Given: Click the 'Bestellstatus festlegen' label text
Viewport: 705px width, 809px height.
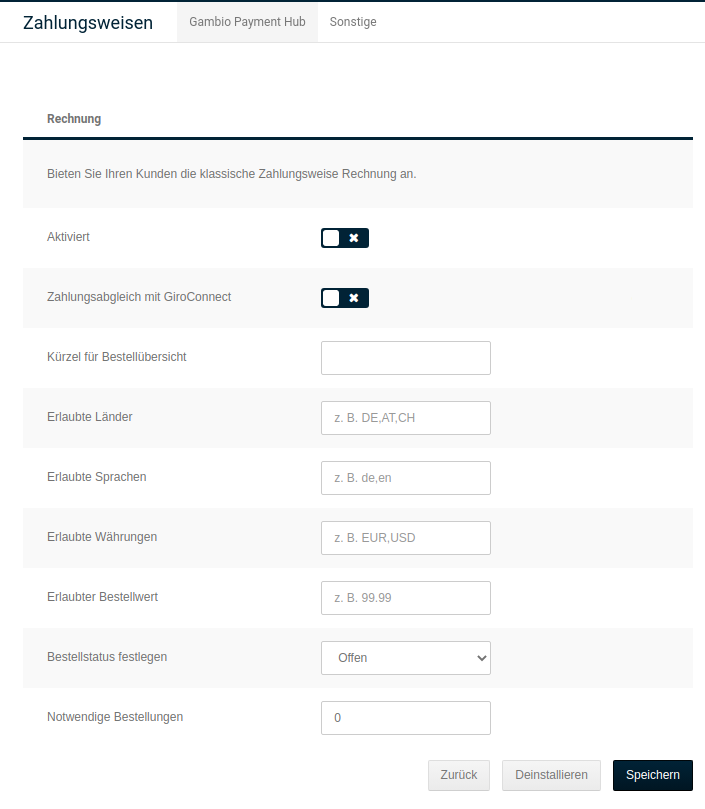Looking at the screenshot, I should point(107,657).
